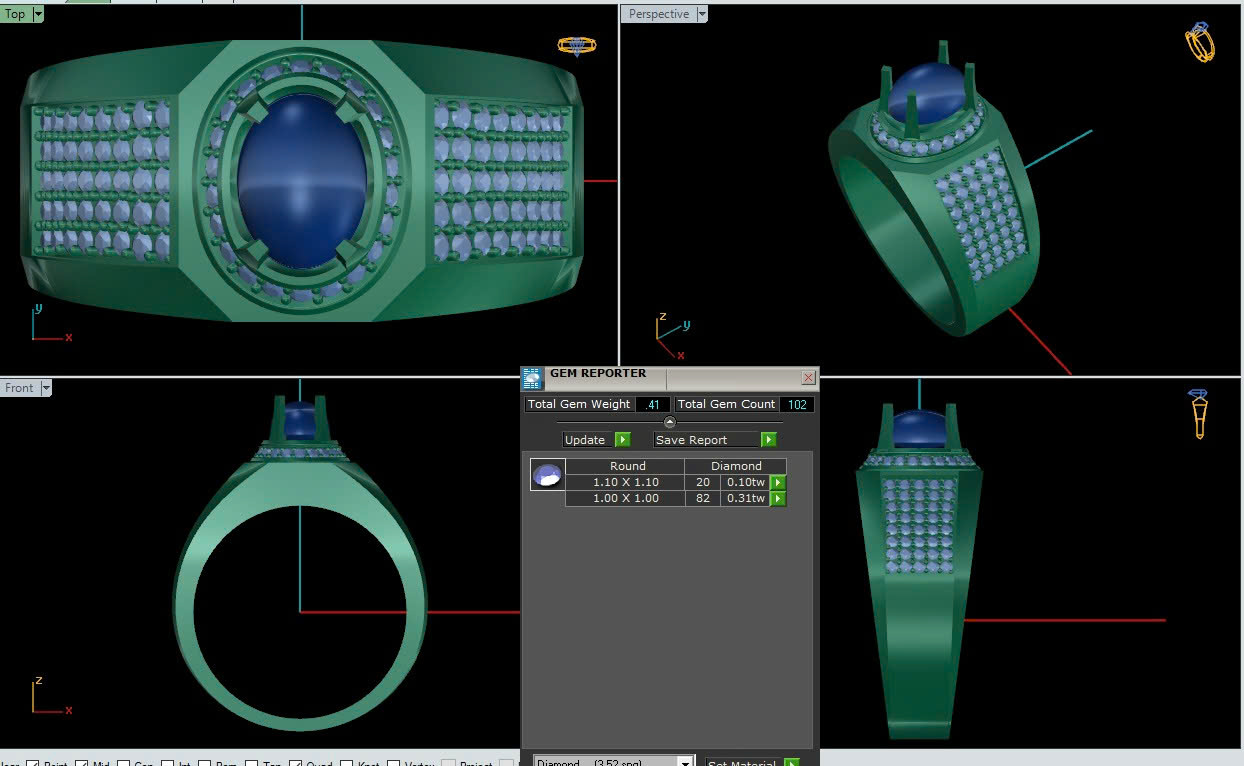Toggle the Mid osnap checkbox
Viewport: 1244px width, 766px height.
pyautogui.click(x=82, y=763)
